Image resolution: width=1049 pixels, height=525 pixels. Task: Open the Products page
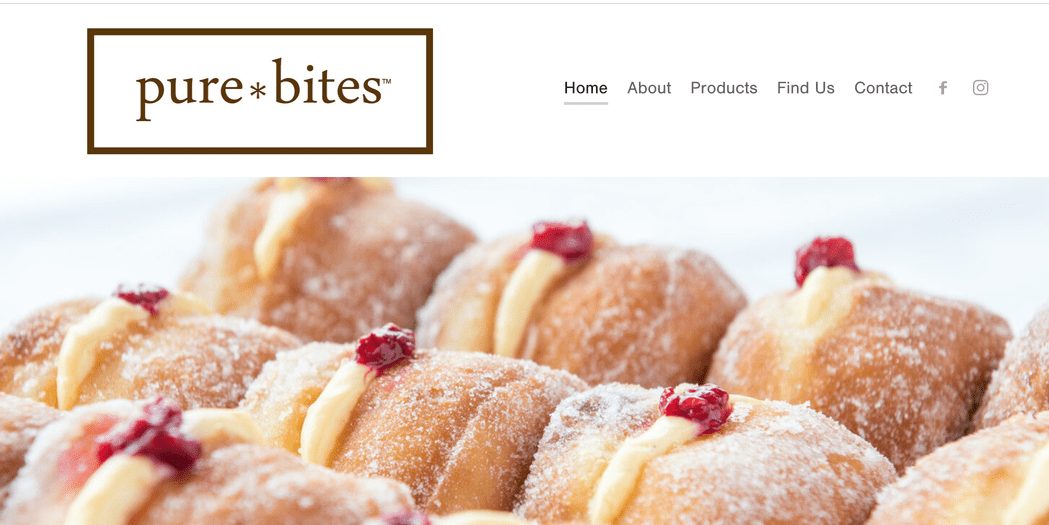(724, 88)
